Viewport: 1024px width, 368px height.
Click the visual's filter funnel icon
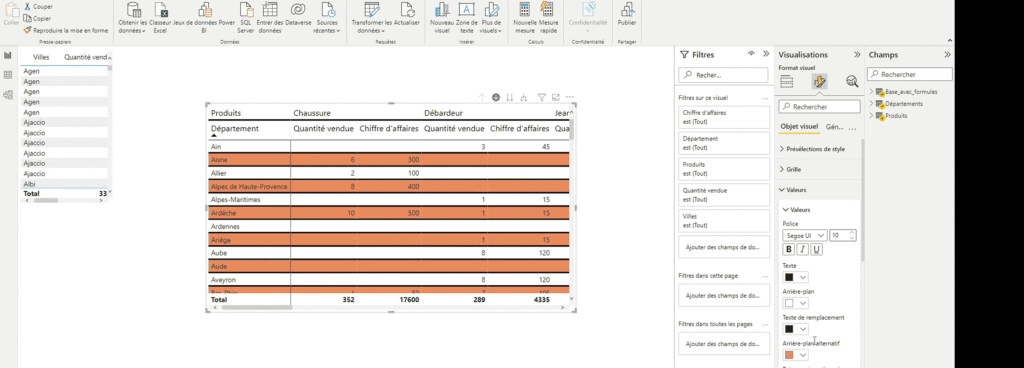pos(541,97)
